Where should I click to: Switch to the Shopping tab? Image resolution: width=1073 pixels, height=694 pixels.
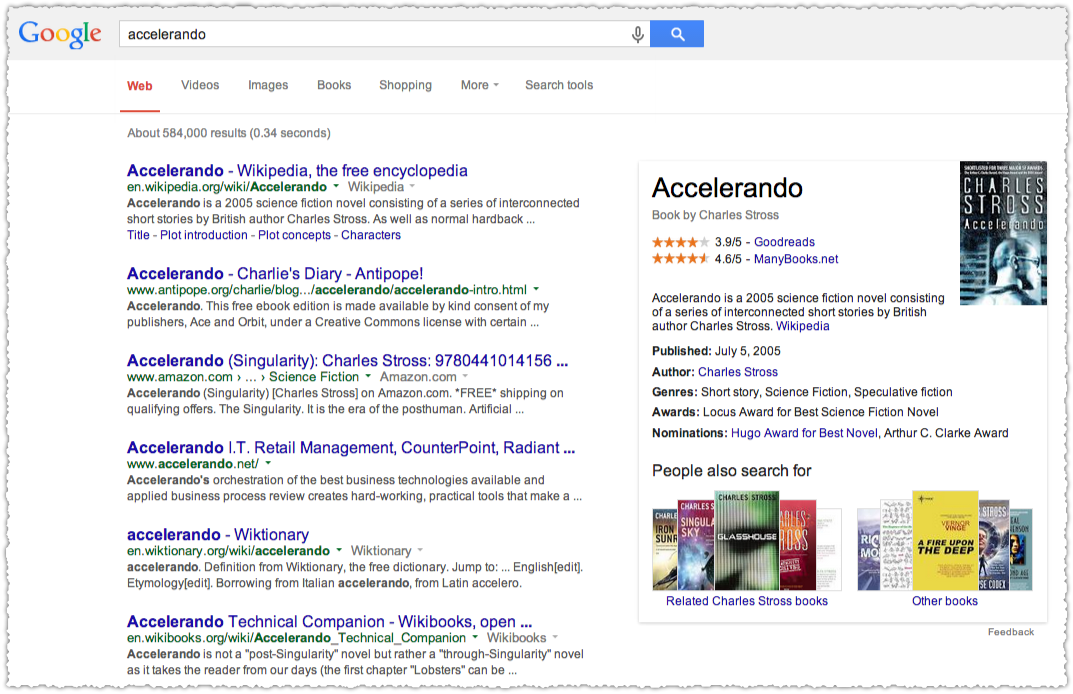pyautogui.click(x=405, y=85)
